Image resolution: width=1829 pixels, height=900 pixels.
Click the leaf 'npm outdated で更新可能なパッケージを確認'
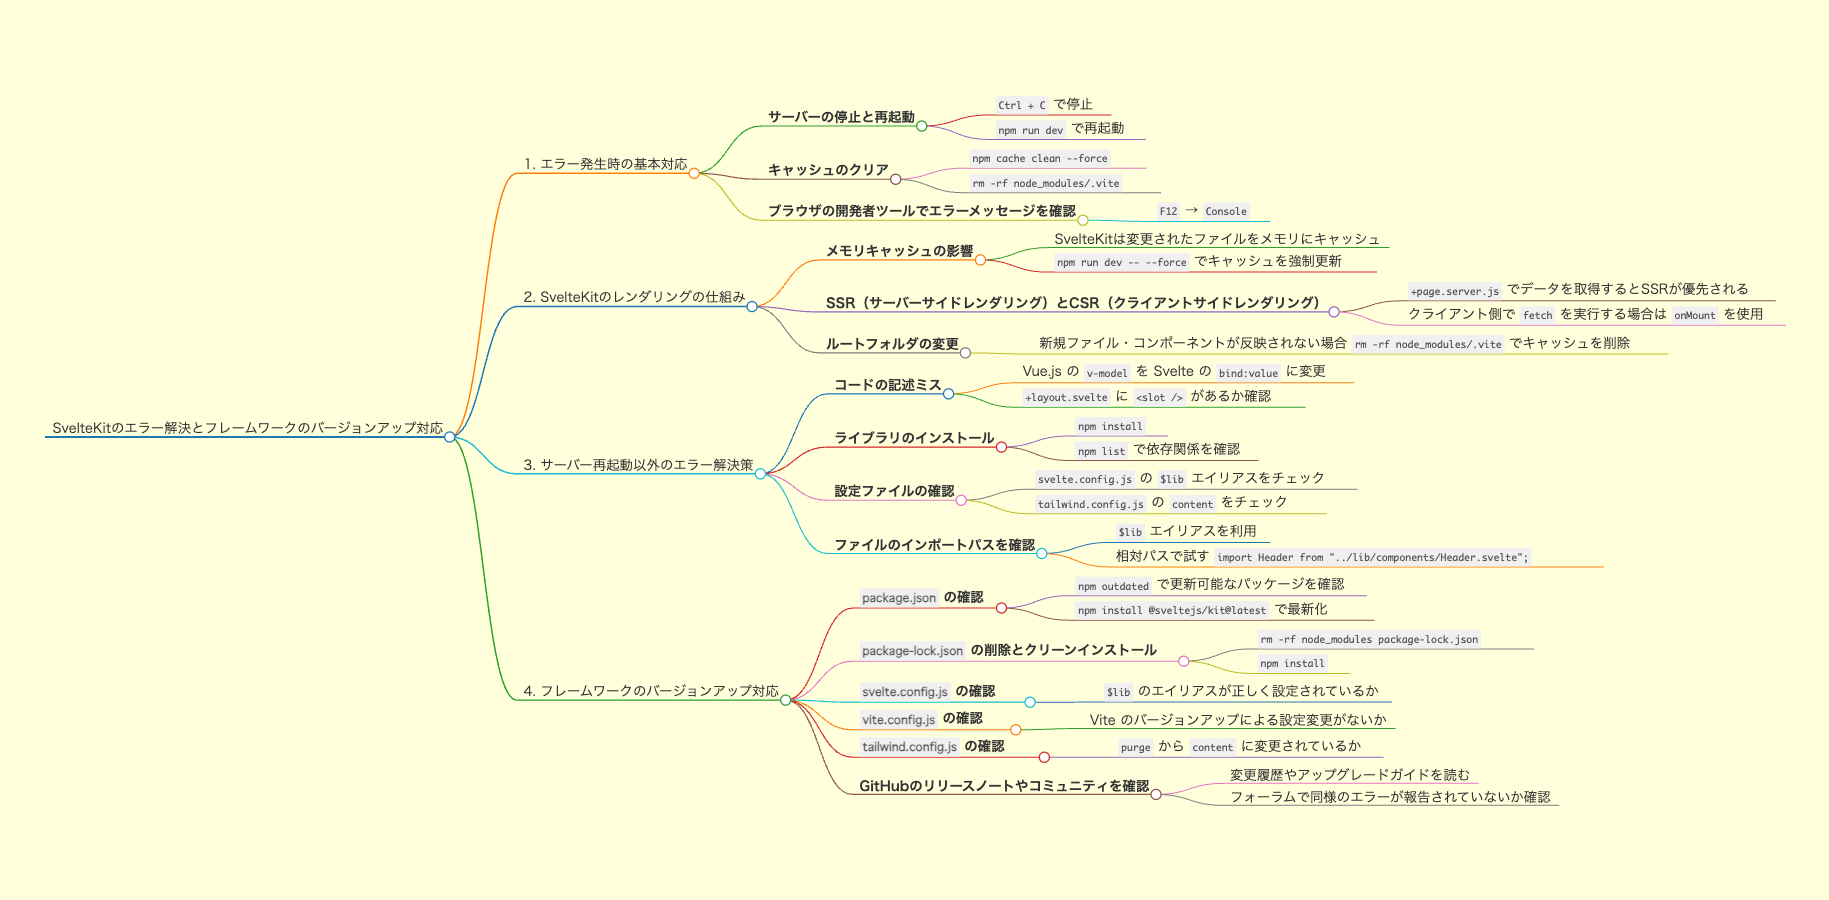1210,585
